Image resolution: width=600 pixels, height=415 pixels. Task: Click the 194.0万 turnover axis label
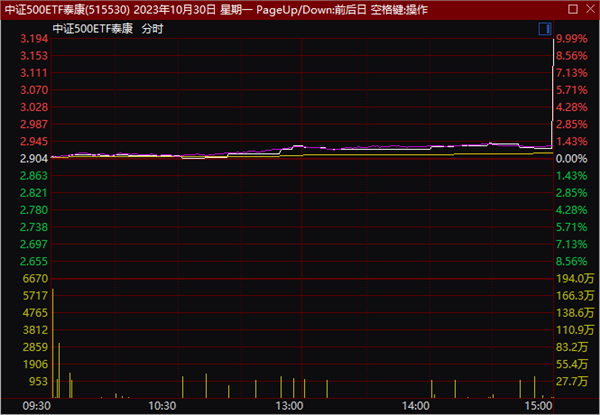574,279
